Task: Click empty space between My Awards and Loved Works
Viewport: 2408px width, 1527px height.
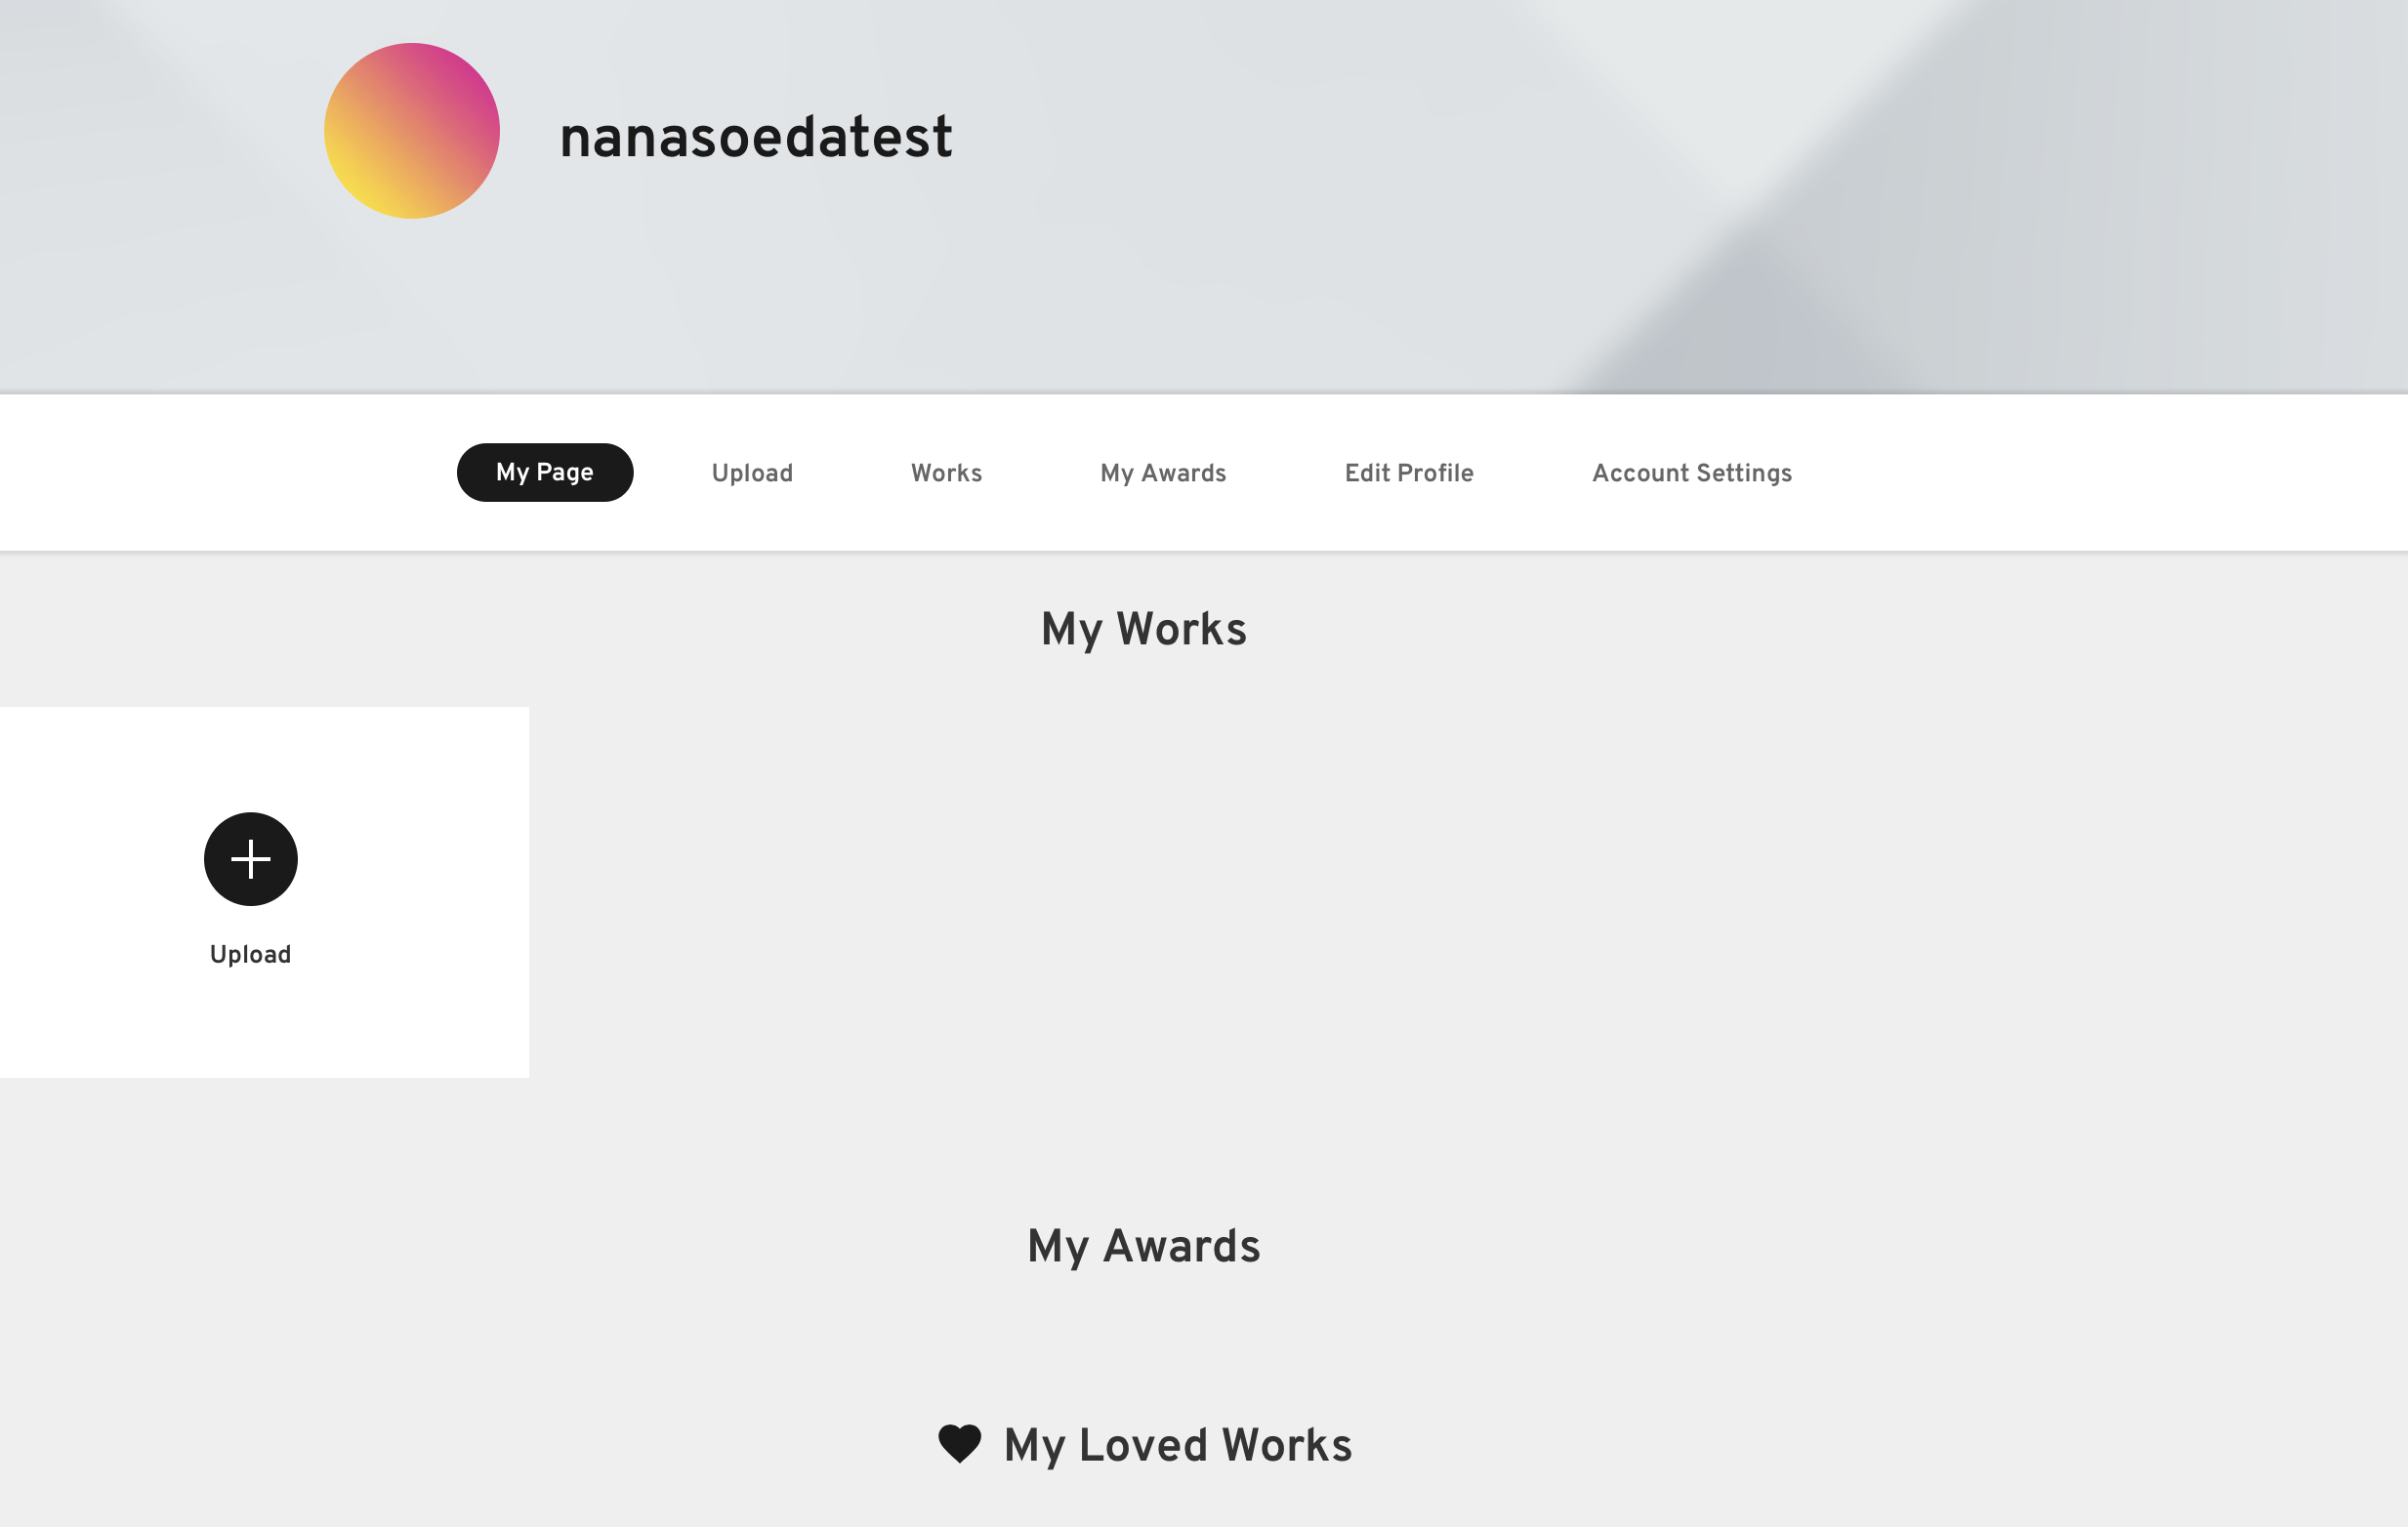Action: [1144, 1345]
